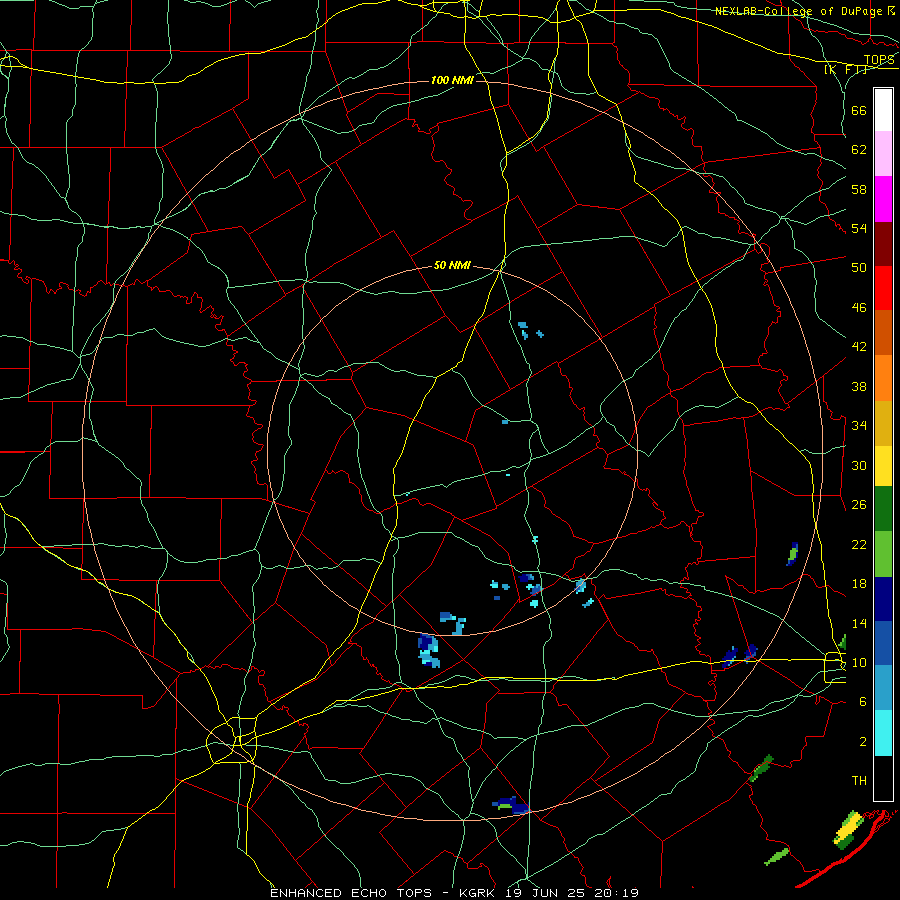Click the 30 legend value
This screenshot has width=900, height=900.
(x=859, y=465)
